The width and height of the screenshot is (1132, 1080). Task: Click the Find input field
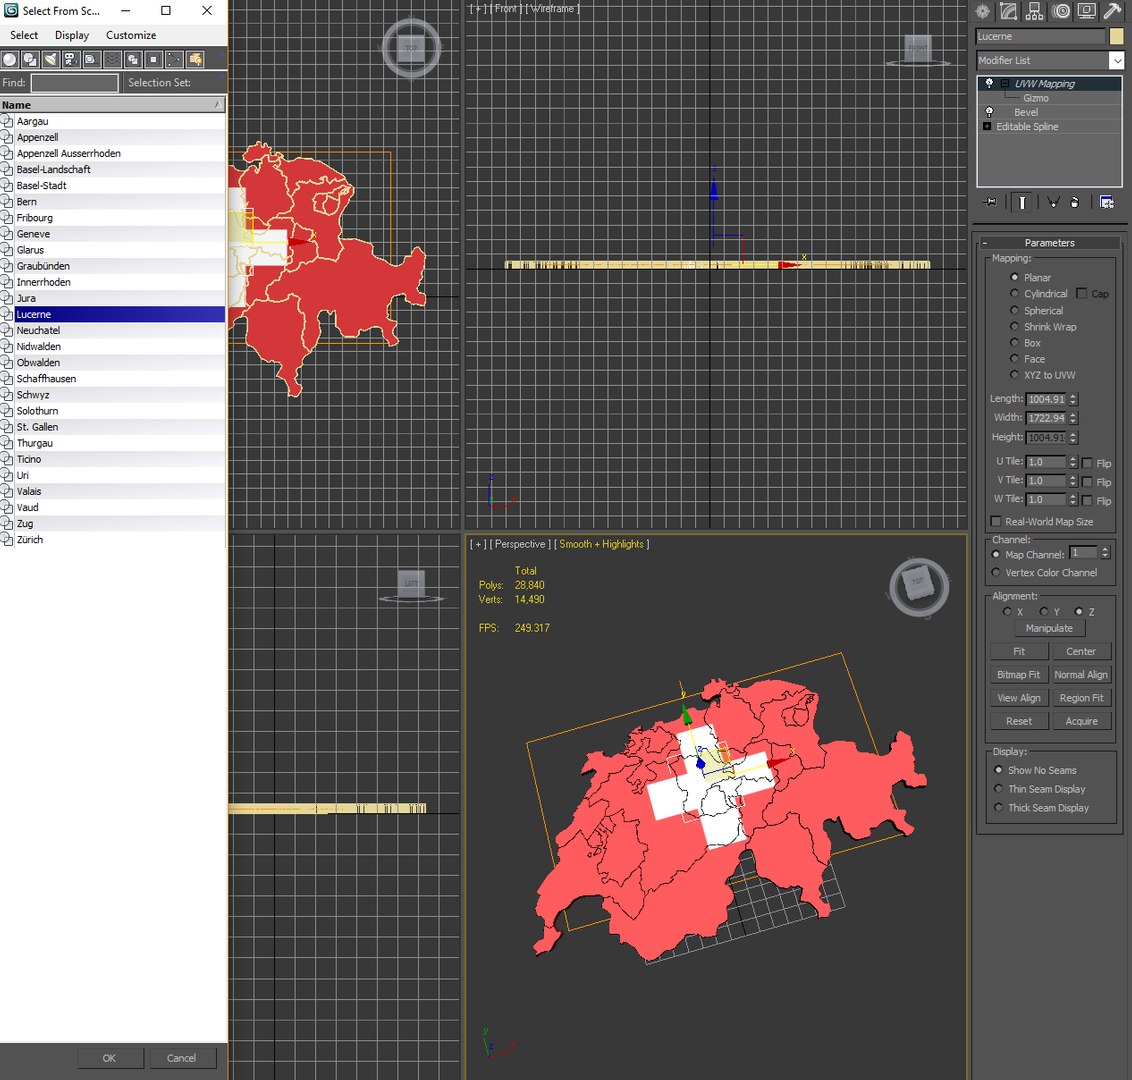coord(74,83)
